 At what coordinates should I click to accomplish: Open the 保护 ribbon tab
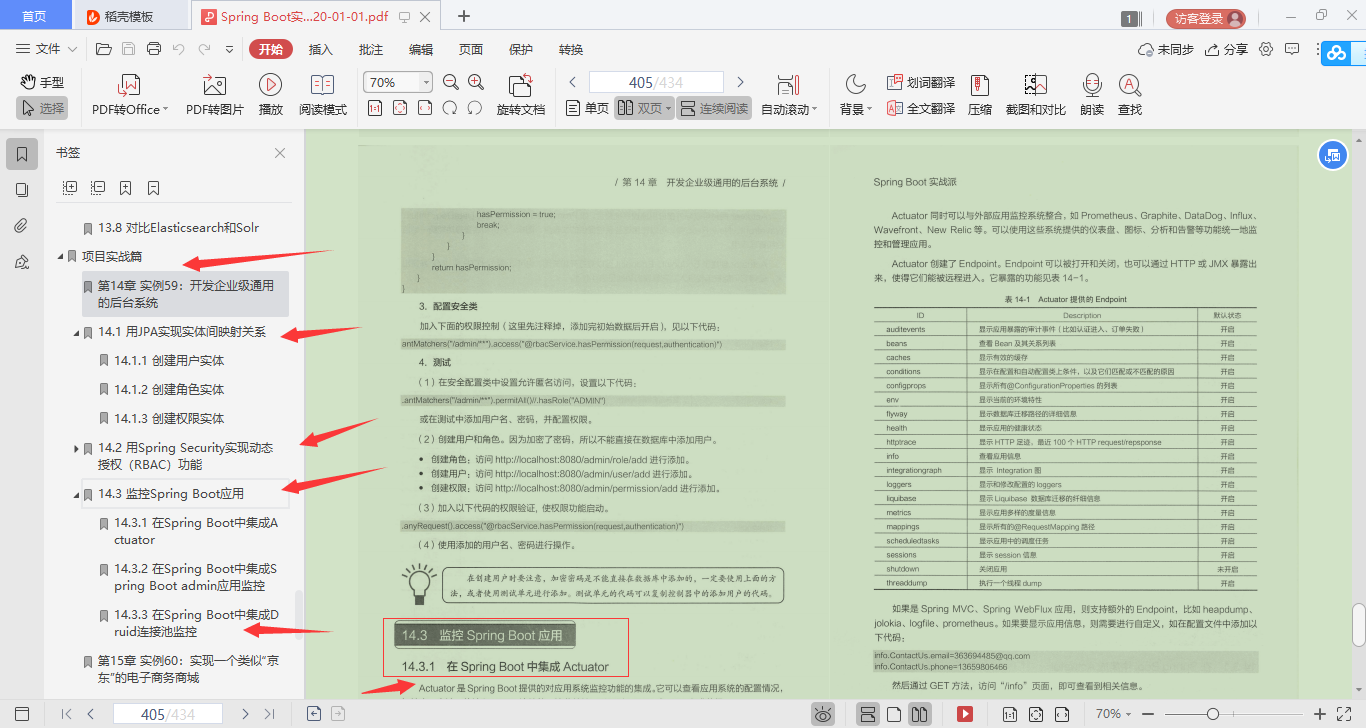pyautogui.click(x=521, y=49)
